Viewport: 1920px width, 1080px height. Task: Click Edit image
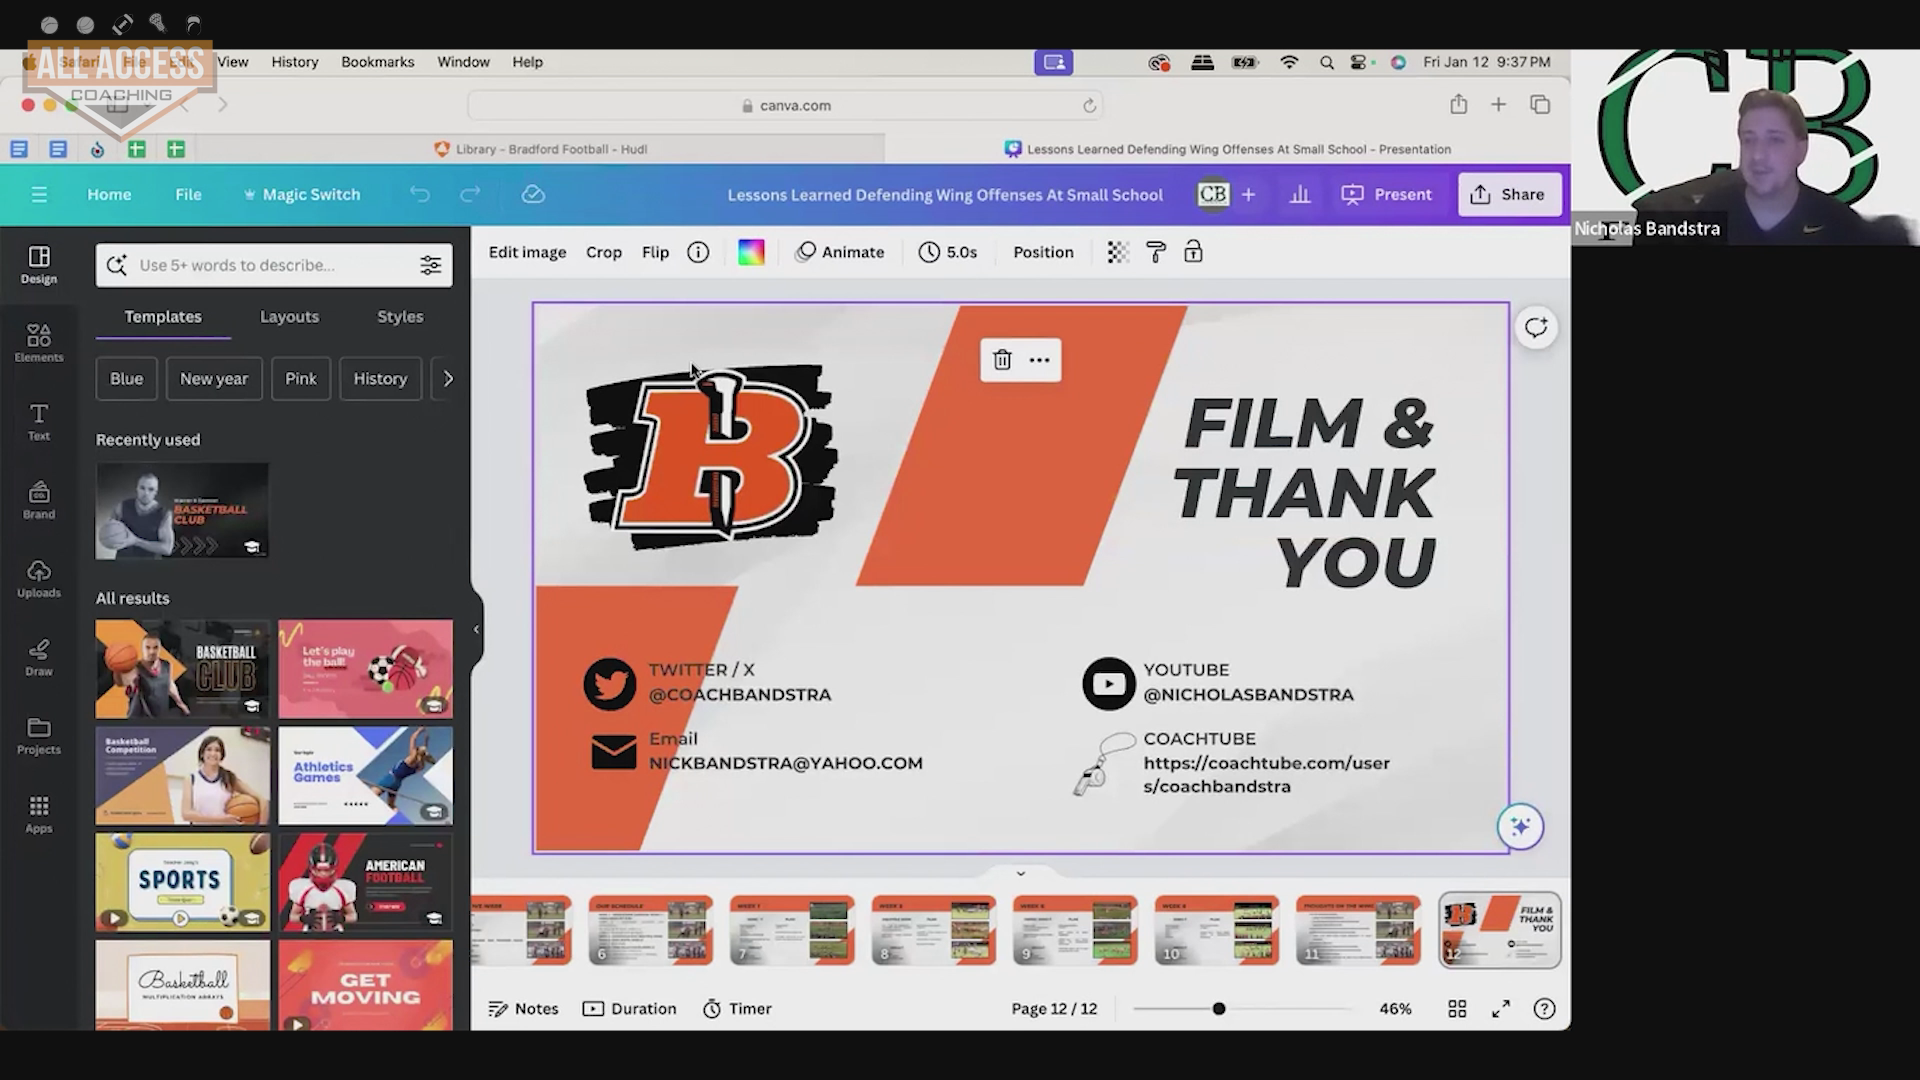527,252
